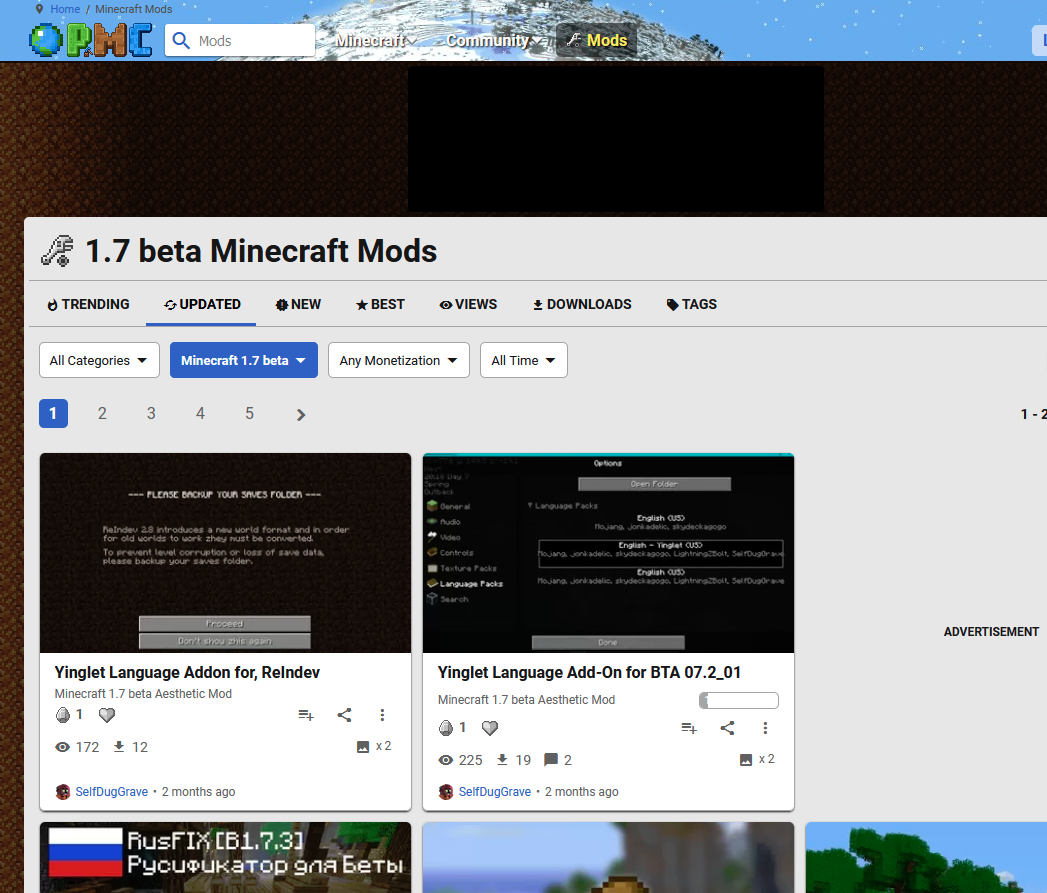Add ReIndev addon to a collection

pos(306,715)
